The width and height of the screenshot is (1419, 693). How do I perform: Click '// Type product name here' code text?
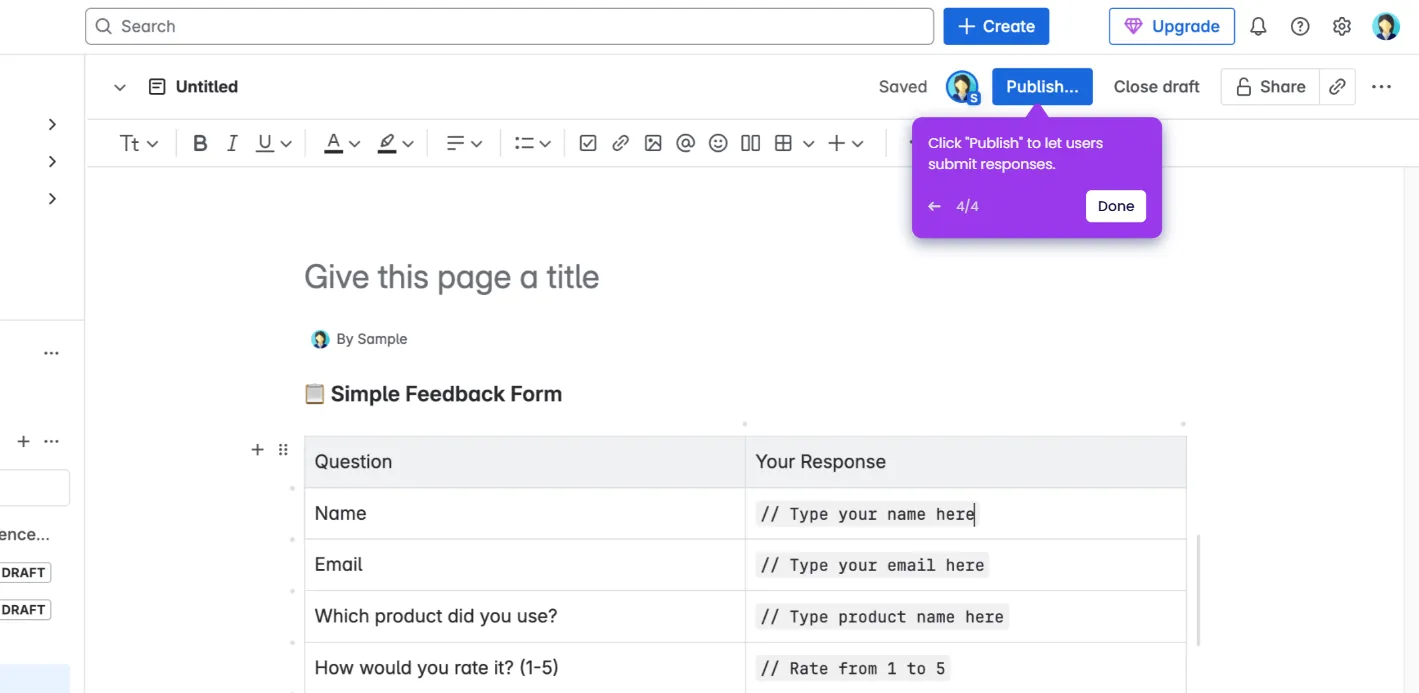click(882, 617)
